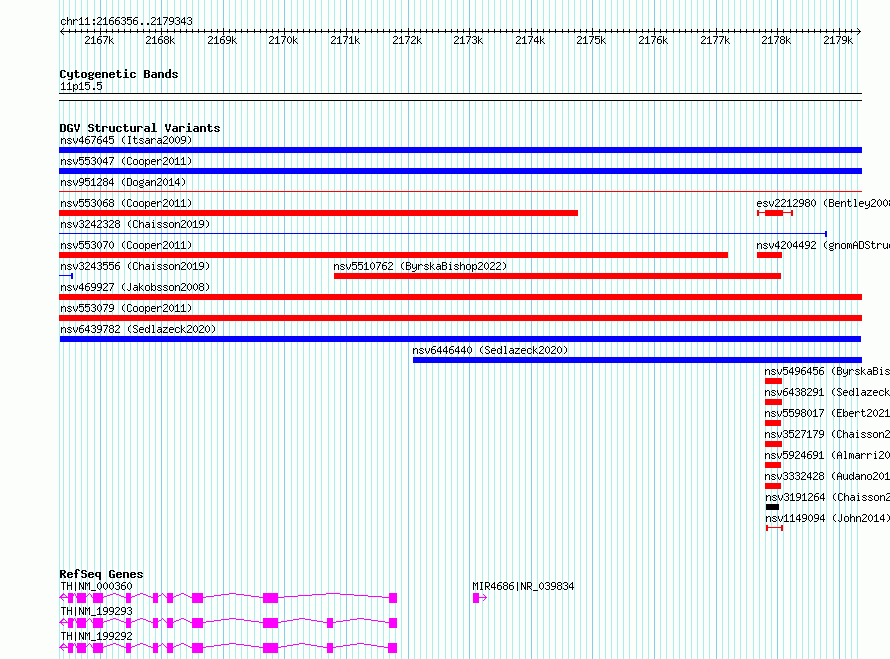
Task: Open the nsv5924691 variant label
Action: 827,455
